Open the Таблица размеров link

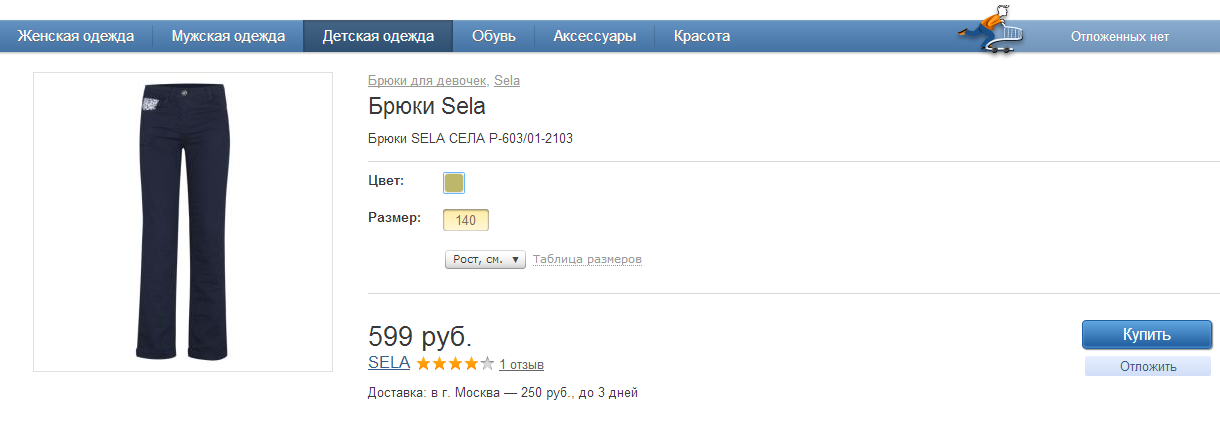[x=587, y=260]
